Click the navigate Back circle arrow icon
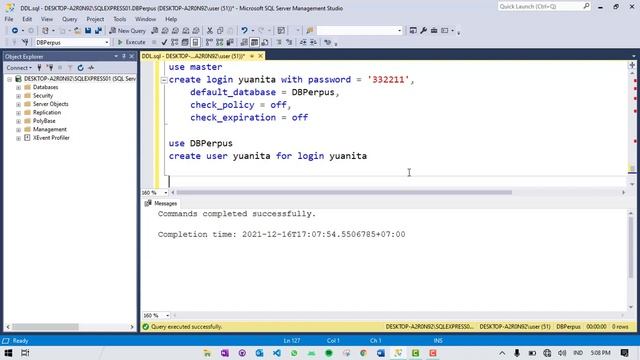Viewport: 640px width, 360px height. (15, 31)
